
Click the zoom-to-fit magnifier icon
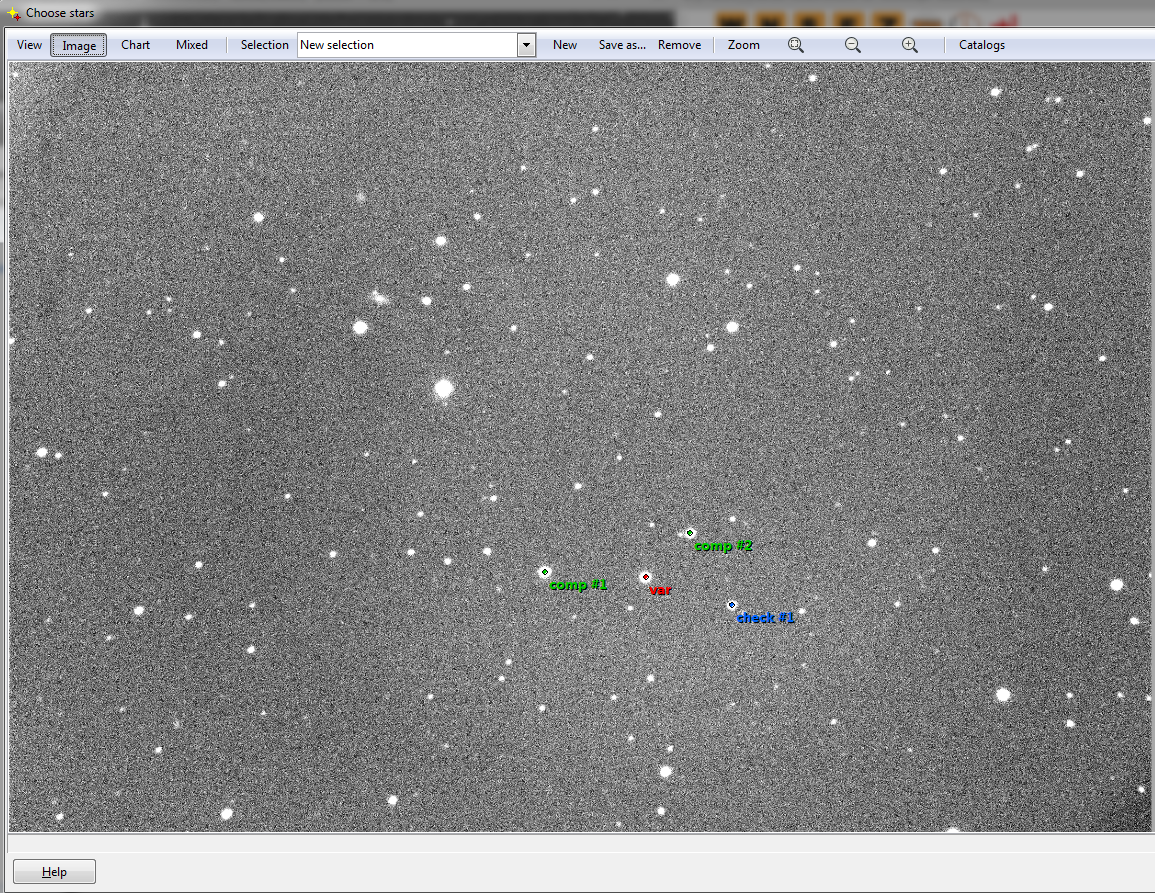click(796, 45)
